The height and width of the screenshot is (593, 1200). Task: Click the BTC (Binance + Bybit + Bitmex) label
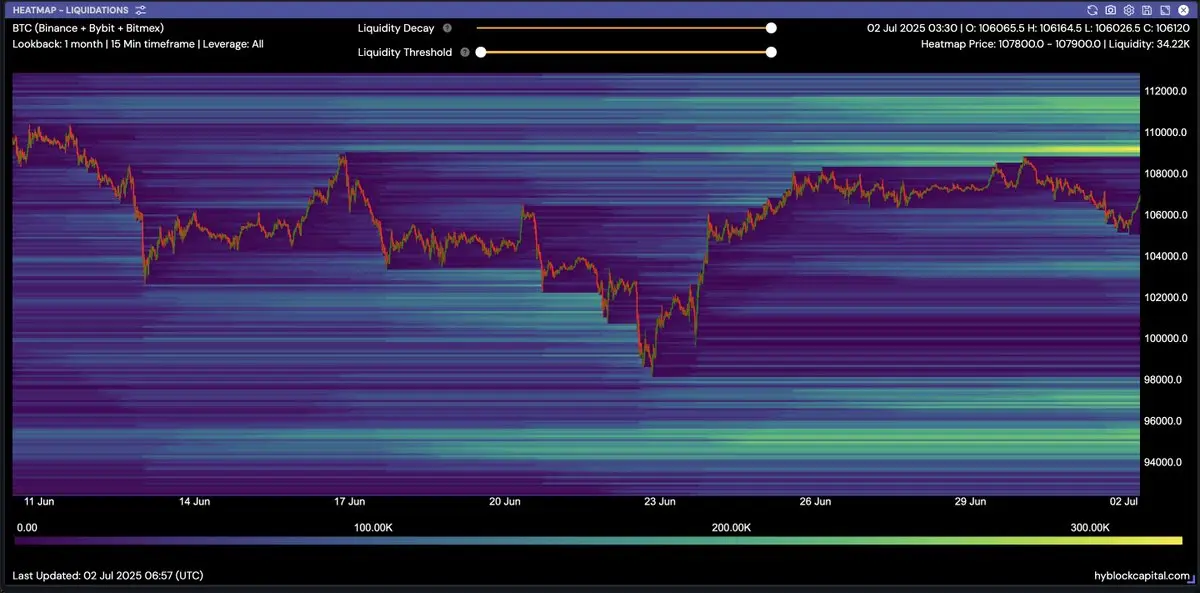click(88, 29)
